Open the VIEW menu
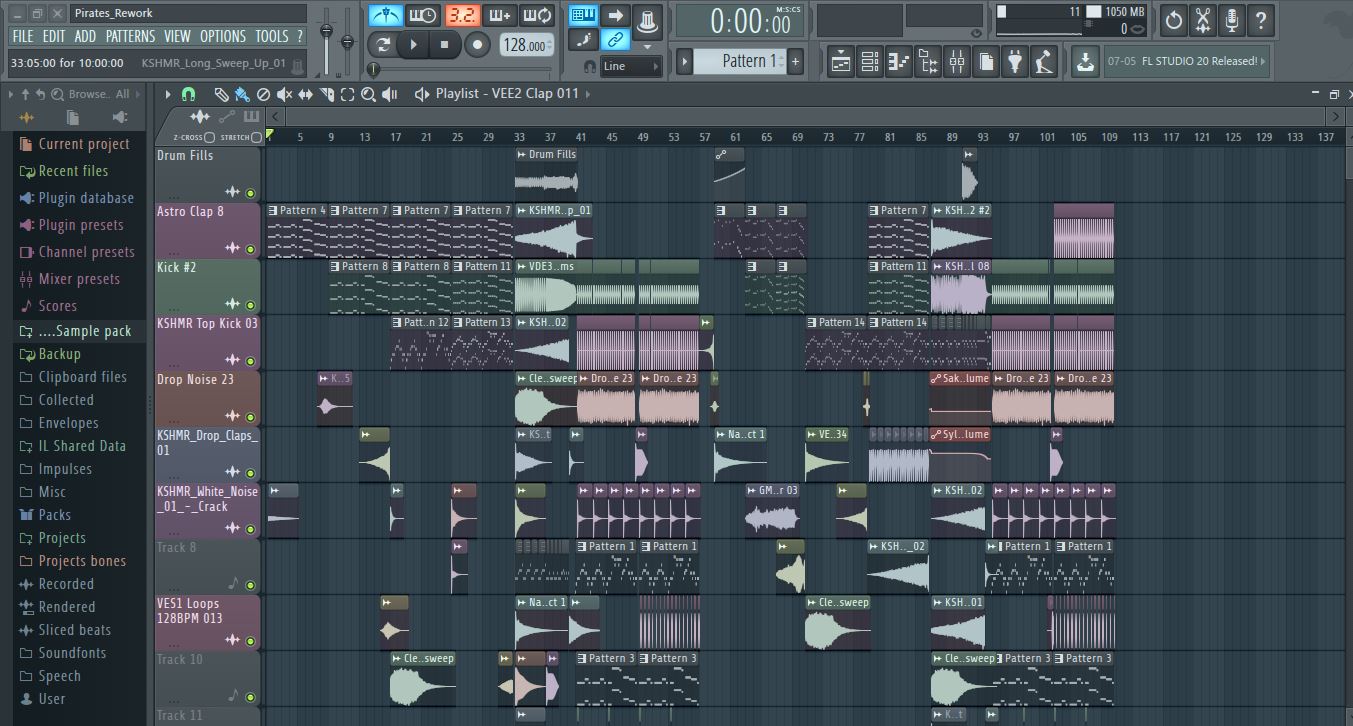1353x726 pixels. (178, 36)
